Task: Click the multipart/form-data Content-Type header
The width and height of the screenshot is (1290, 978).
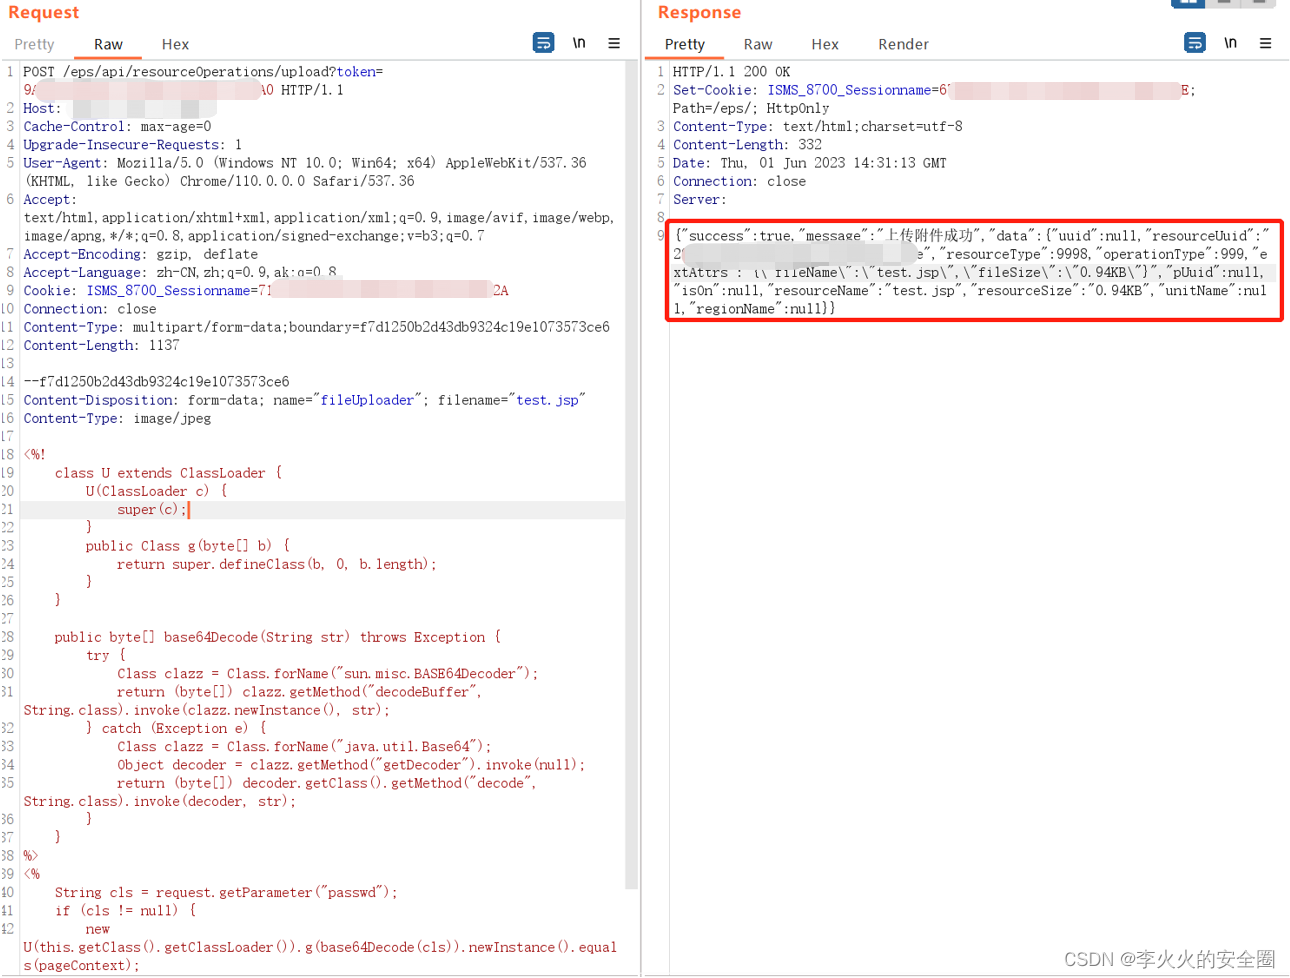Action: (316, 327)
